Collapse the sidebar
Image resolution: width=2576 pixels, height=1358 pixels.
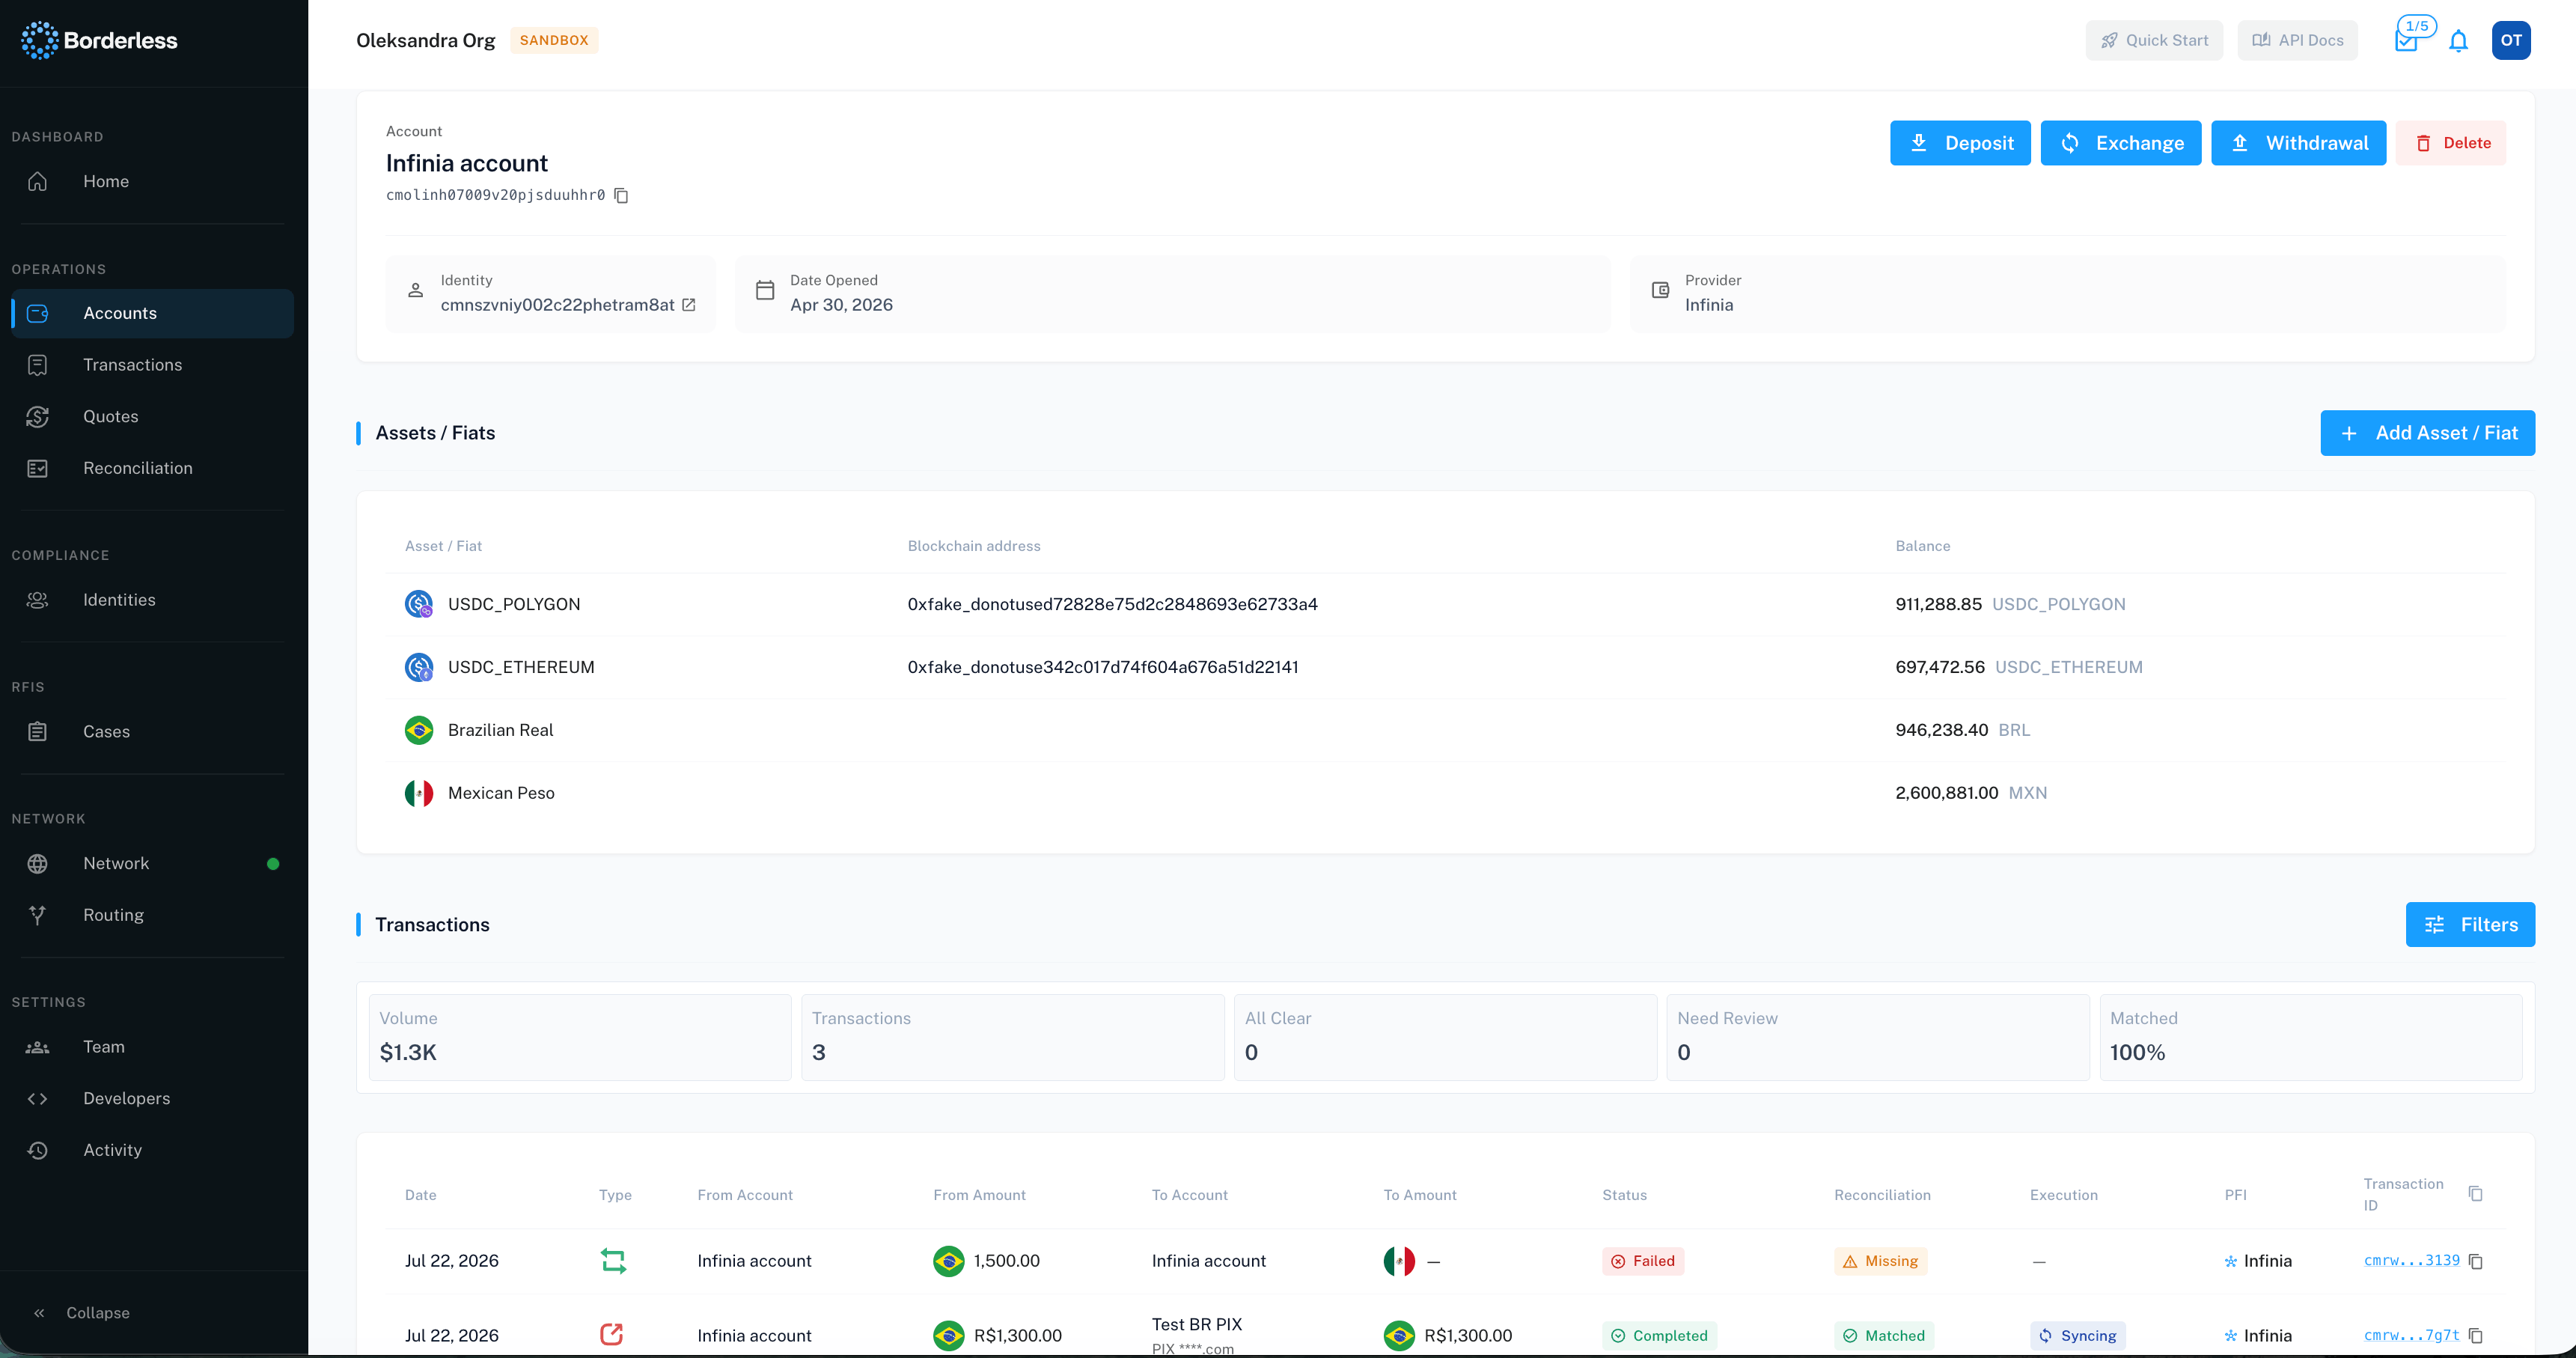point(82,1313)
